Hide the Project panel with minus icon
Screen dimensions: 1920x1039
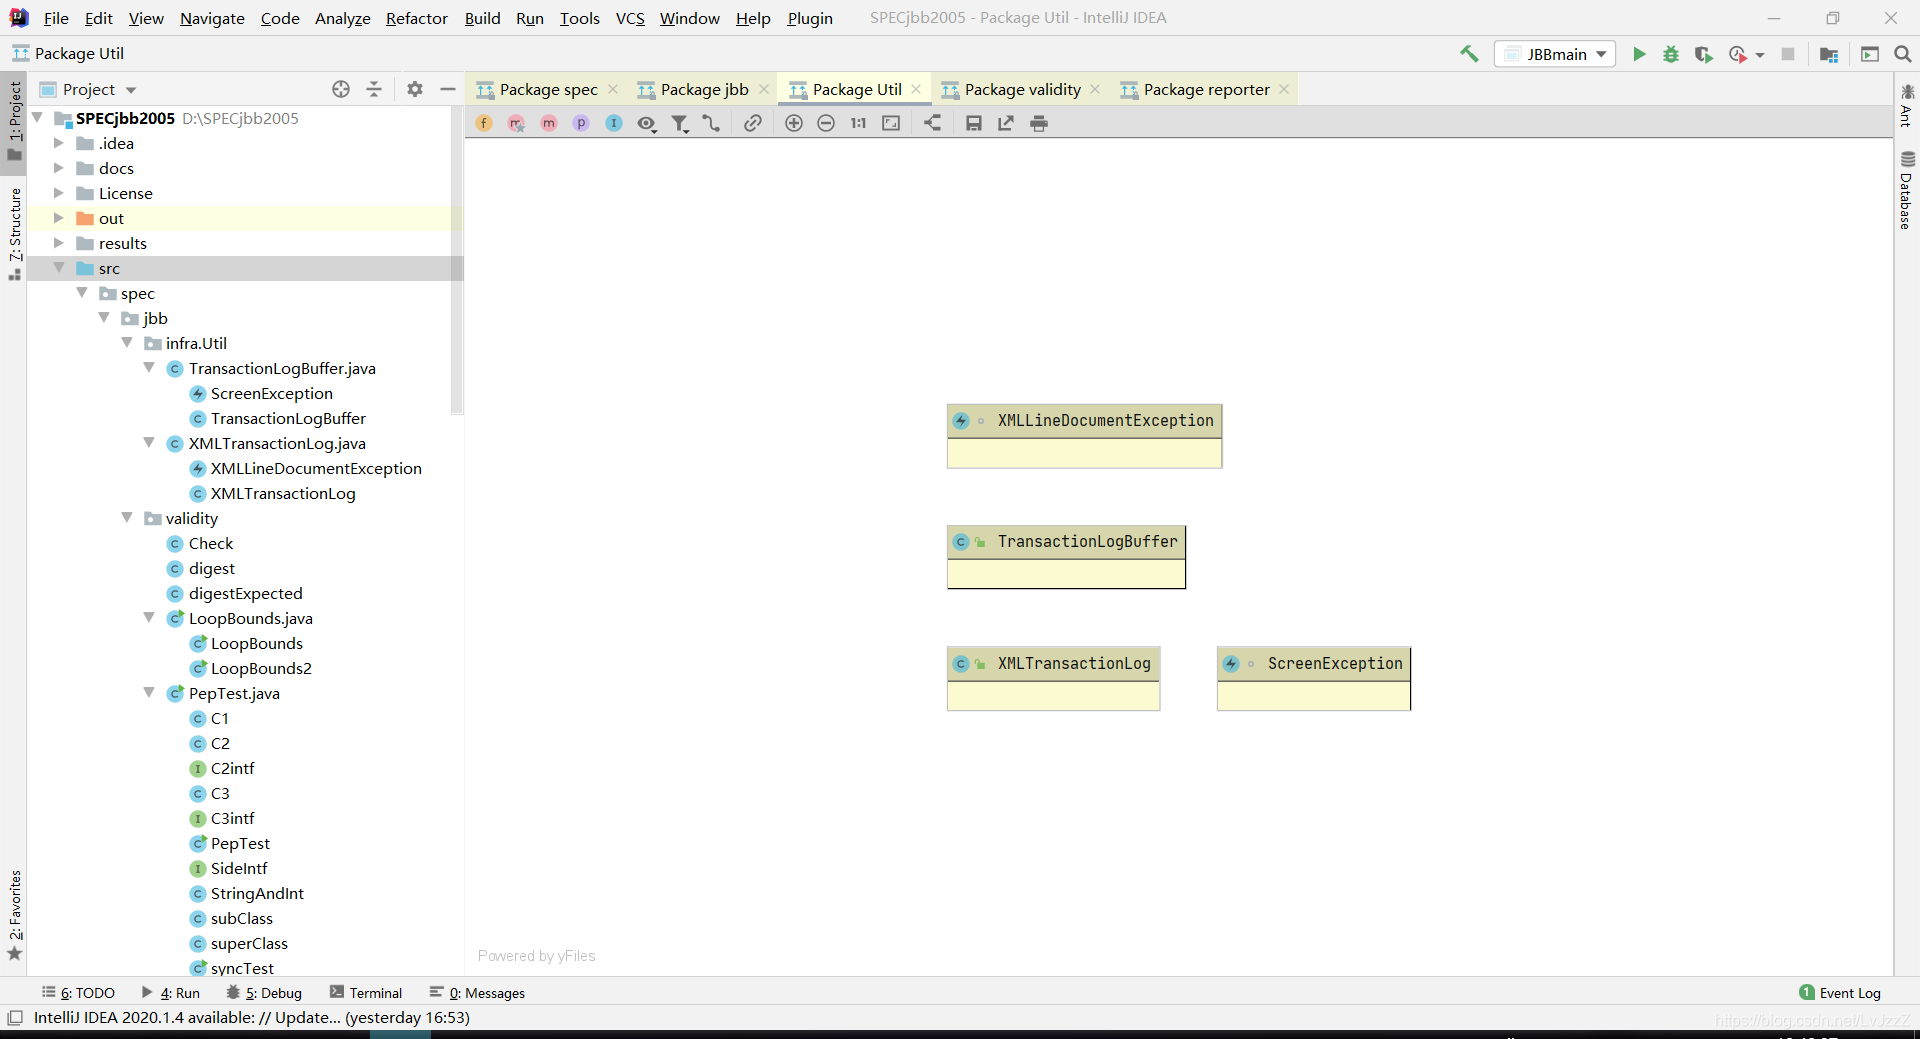tap(448, 89)
